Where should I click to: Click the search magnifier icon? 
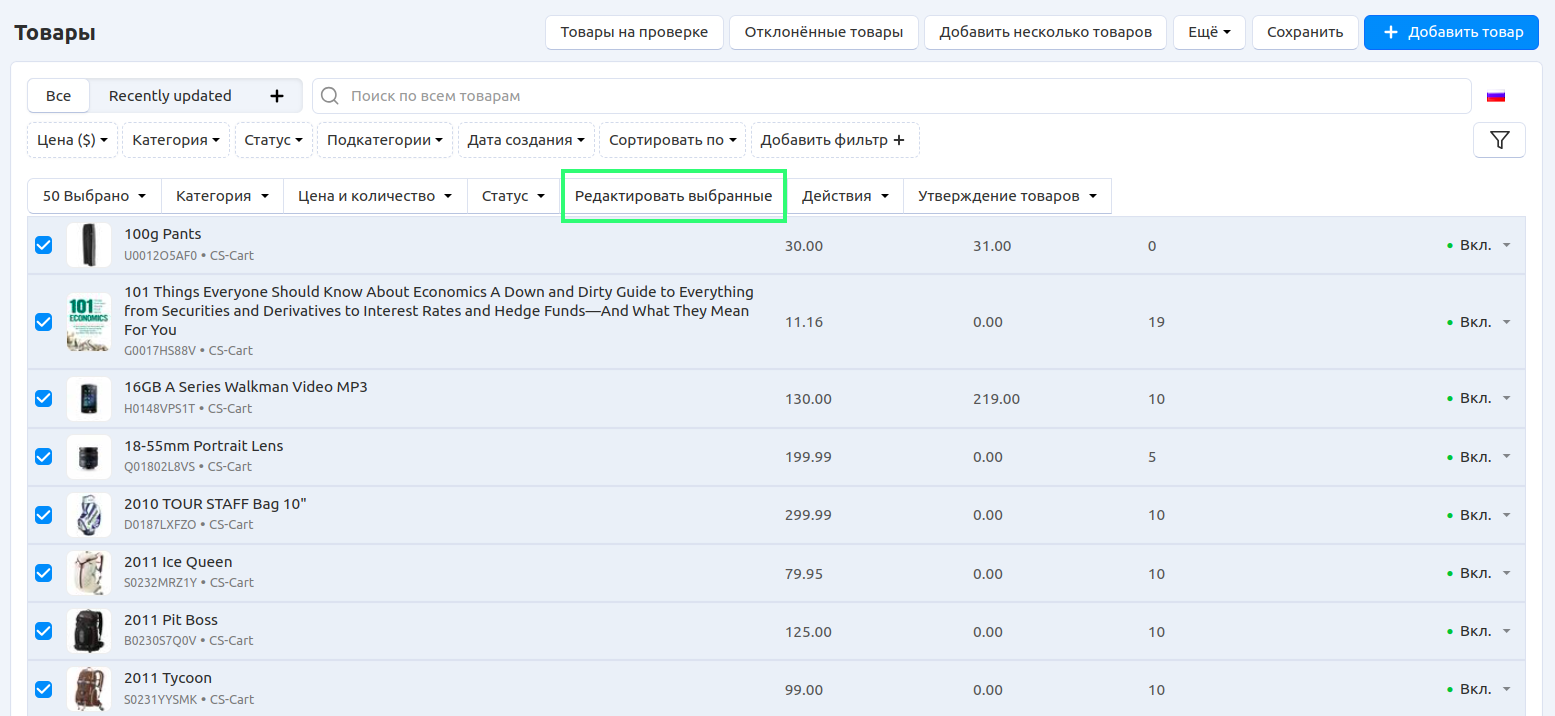[x=330, y=96]
